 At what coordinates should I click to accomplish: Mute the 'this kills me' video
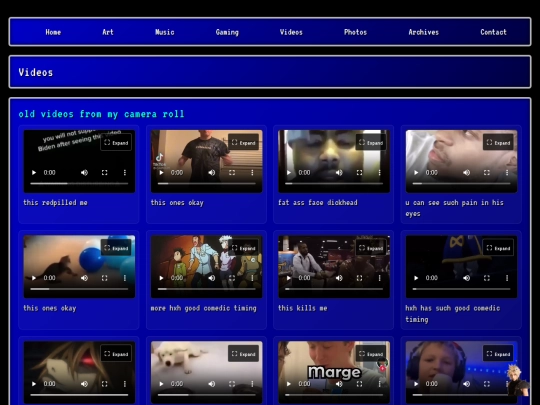pyautogui.click(x=339, y=278)
